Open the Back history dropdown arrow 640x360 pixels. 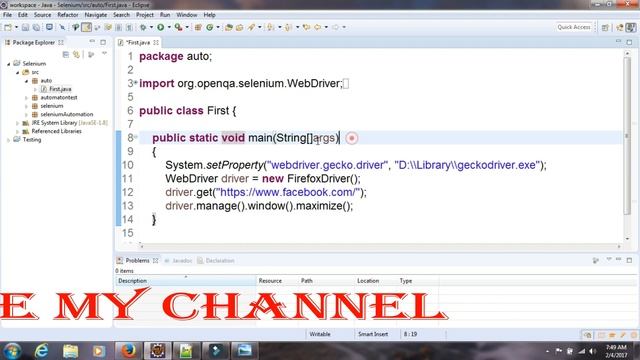[x=326, y=27]
